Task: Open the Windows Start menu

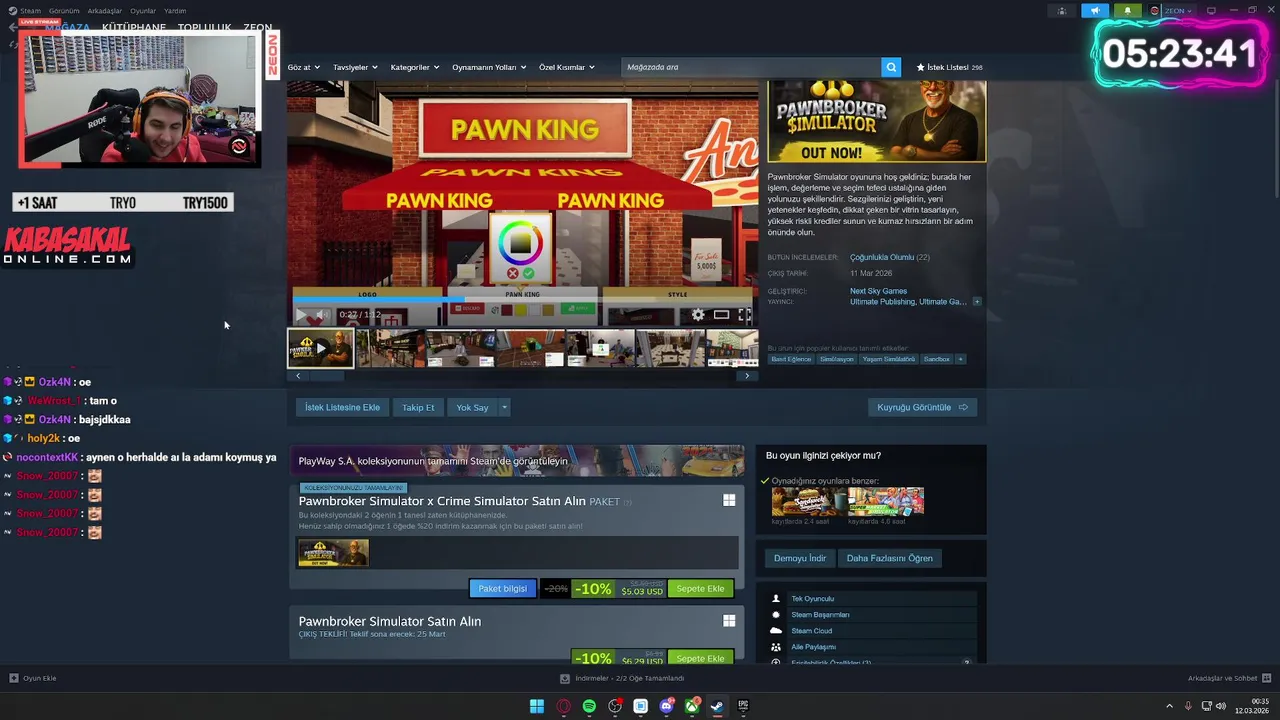Action: pyautogui.click(x=537, y=706)
